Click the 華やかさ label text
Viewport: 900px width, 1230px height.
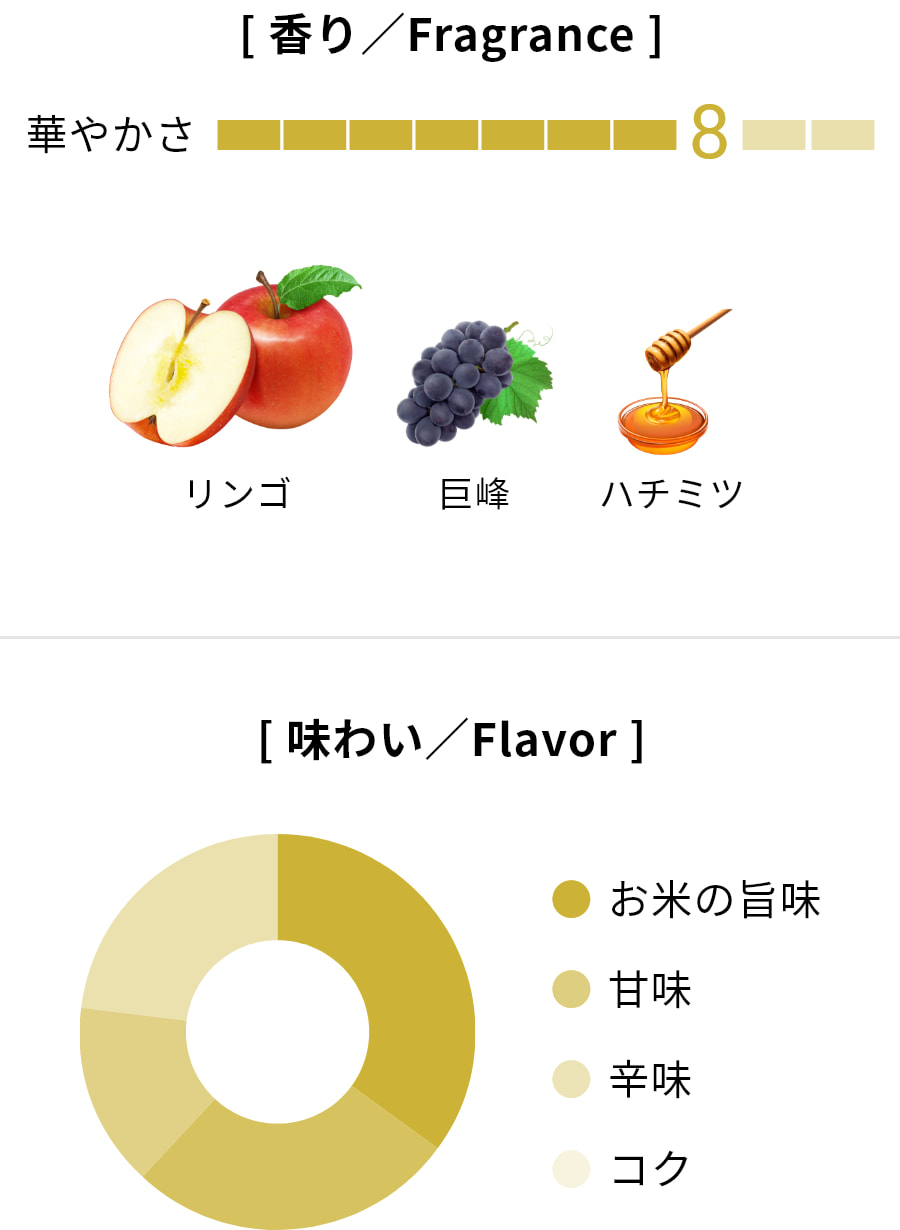click(x=110, y=135)
